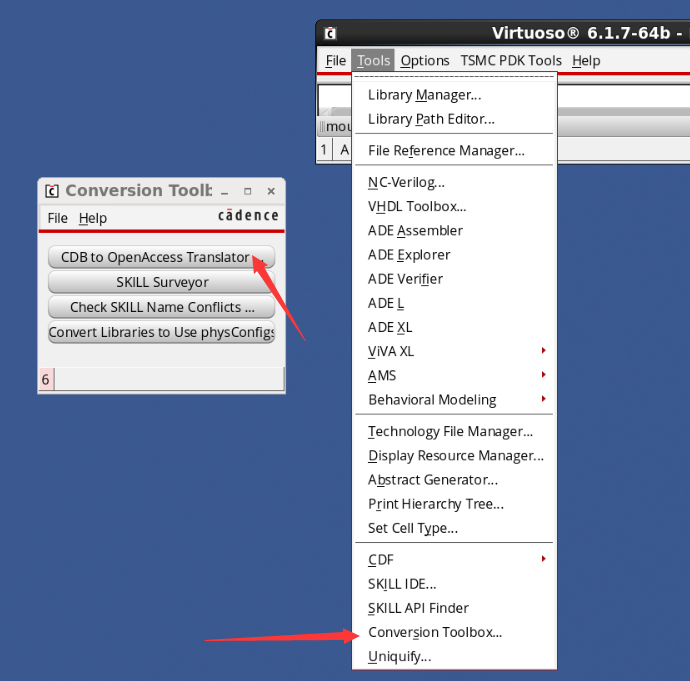Click Convert Libraries to Use physConfigs button
Screen dimensions: 690x681
161,332
